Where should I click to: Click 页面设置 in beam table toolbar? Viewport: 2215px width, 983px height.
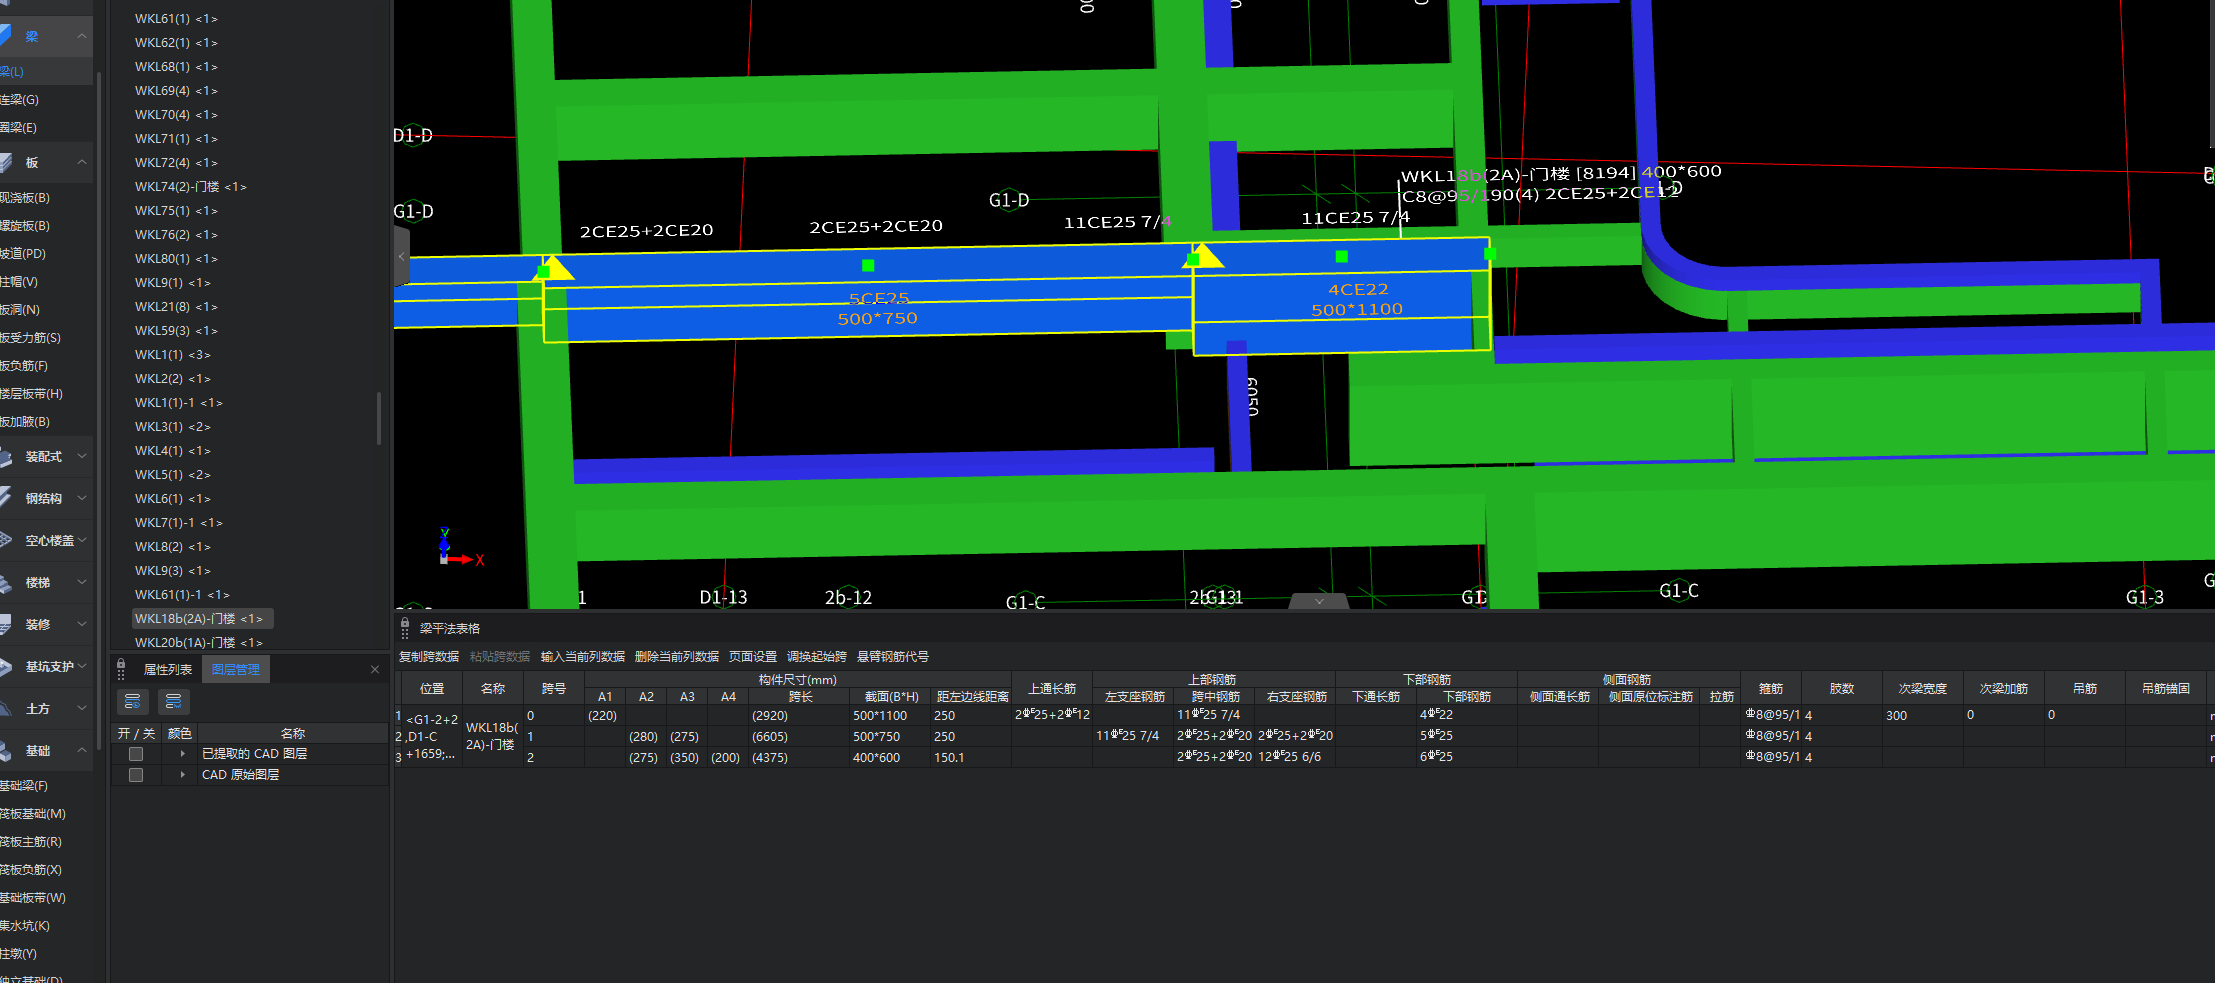pos(752,657)
